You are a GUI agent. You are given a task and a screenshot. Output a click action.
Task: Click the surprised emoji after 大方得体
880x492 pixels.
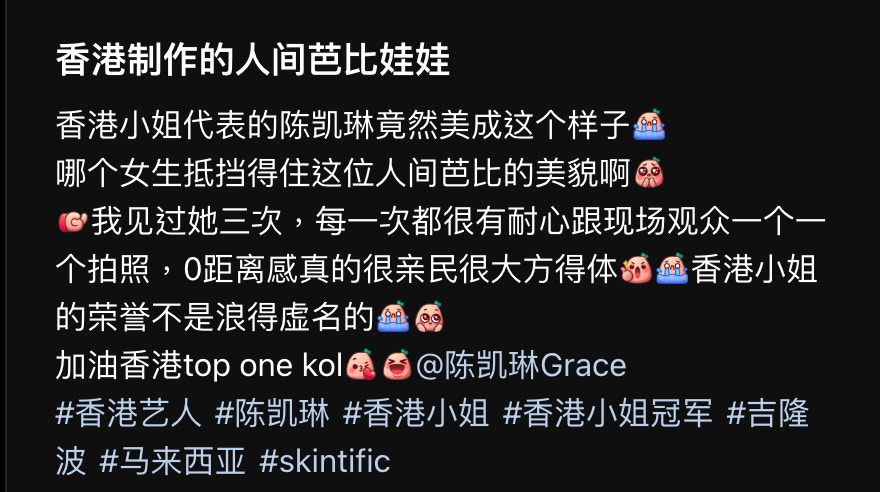coord(636,269)
